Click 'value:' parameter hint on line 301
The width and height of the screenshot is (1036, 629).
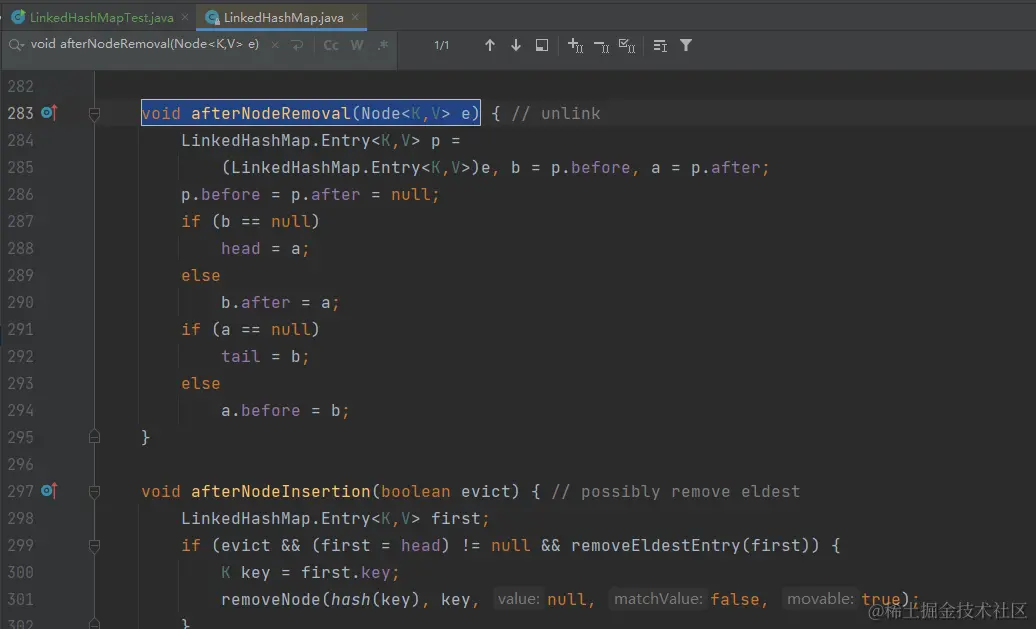point(519,599)
